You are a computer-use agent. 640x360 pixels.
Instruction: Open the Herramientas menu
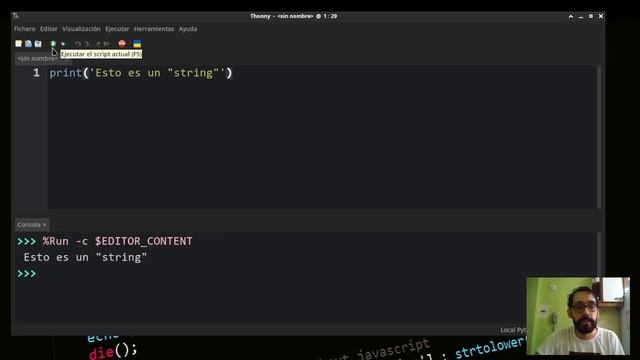(154, 29)
